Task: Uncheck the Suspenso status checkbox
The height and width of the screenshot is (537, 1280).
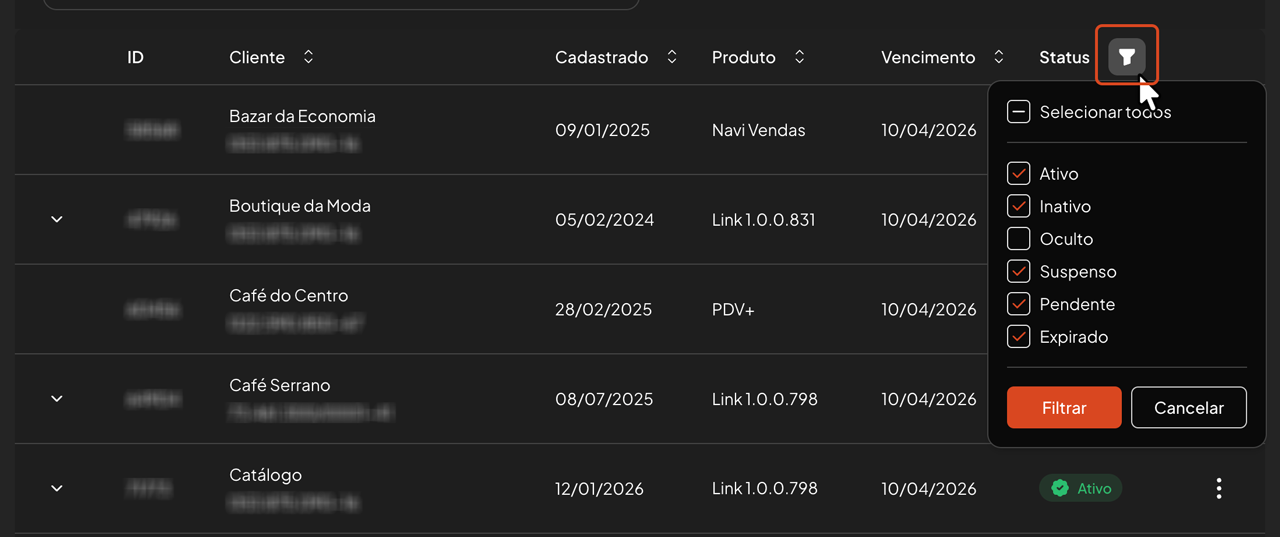Action: click(x=1018, y=272)
